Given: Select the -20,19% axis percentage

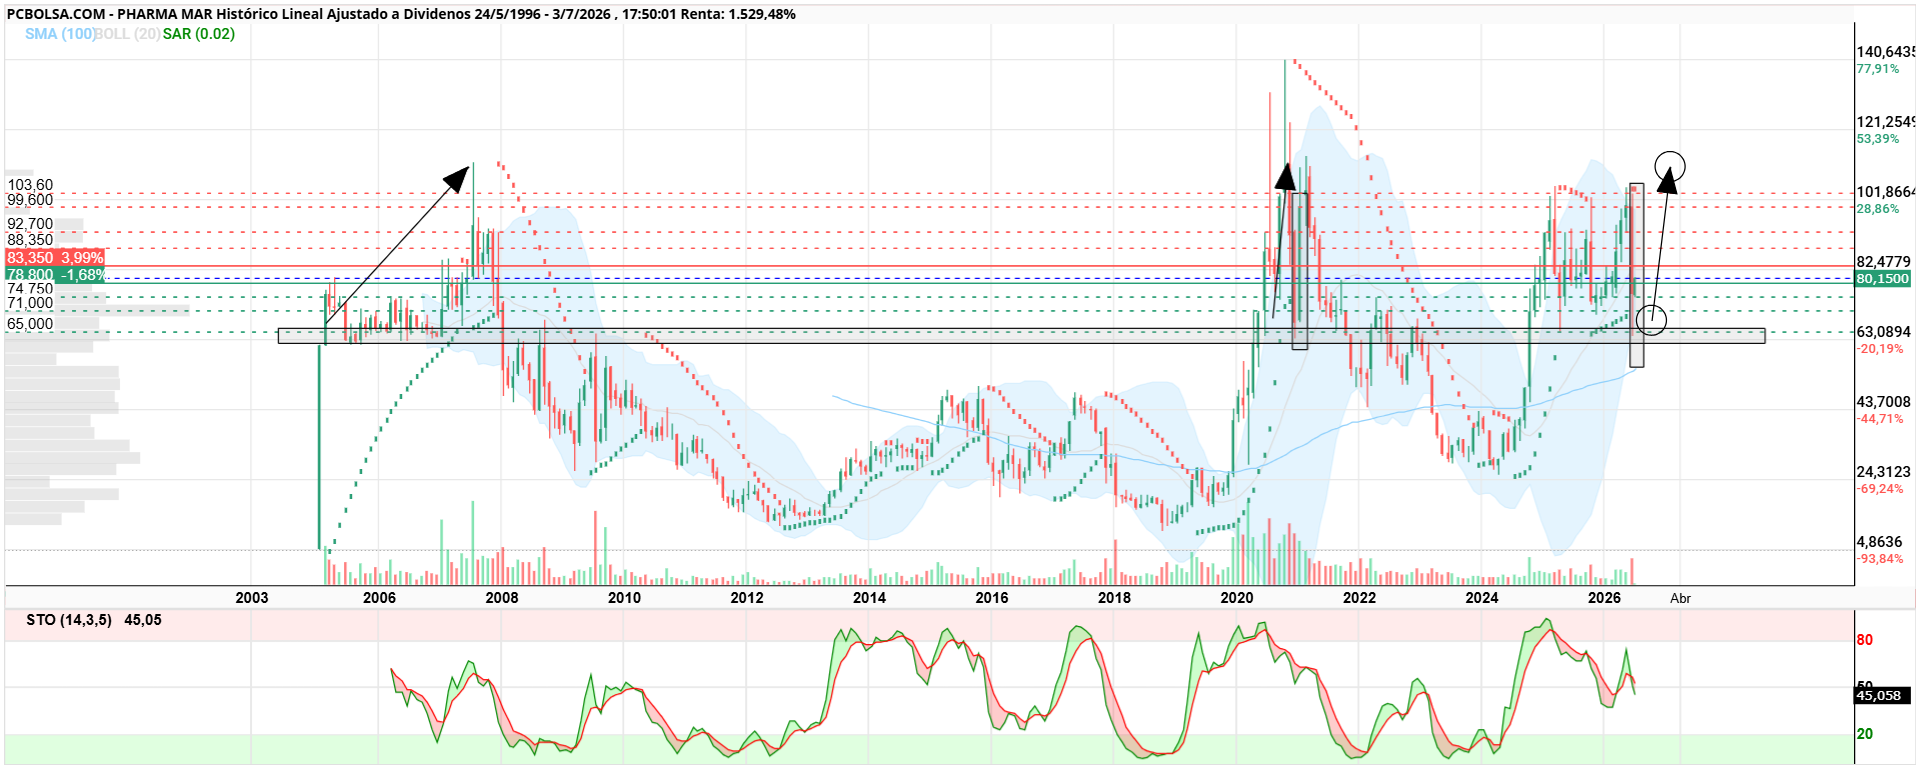Looking at the screenshot, I should tap(1880, 349).
